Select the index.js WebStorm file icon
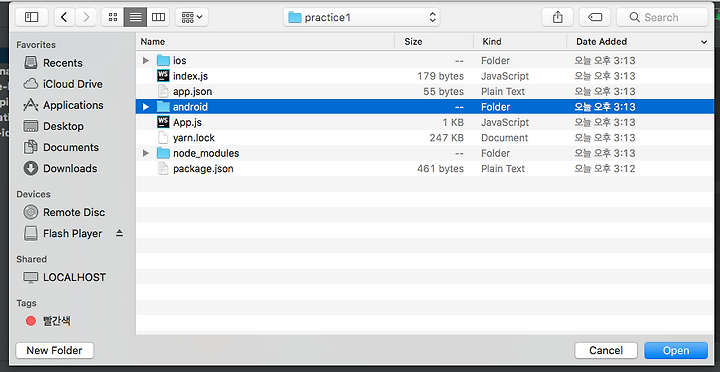 (x=163, y=76)
